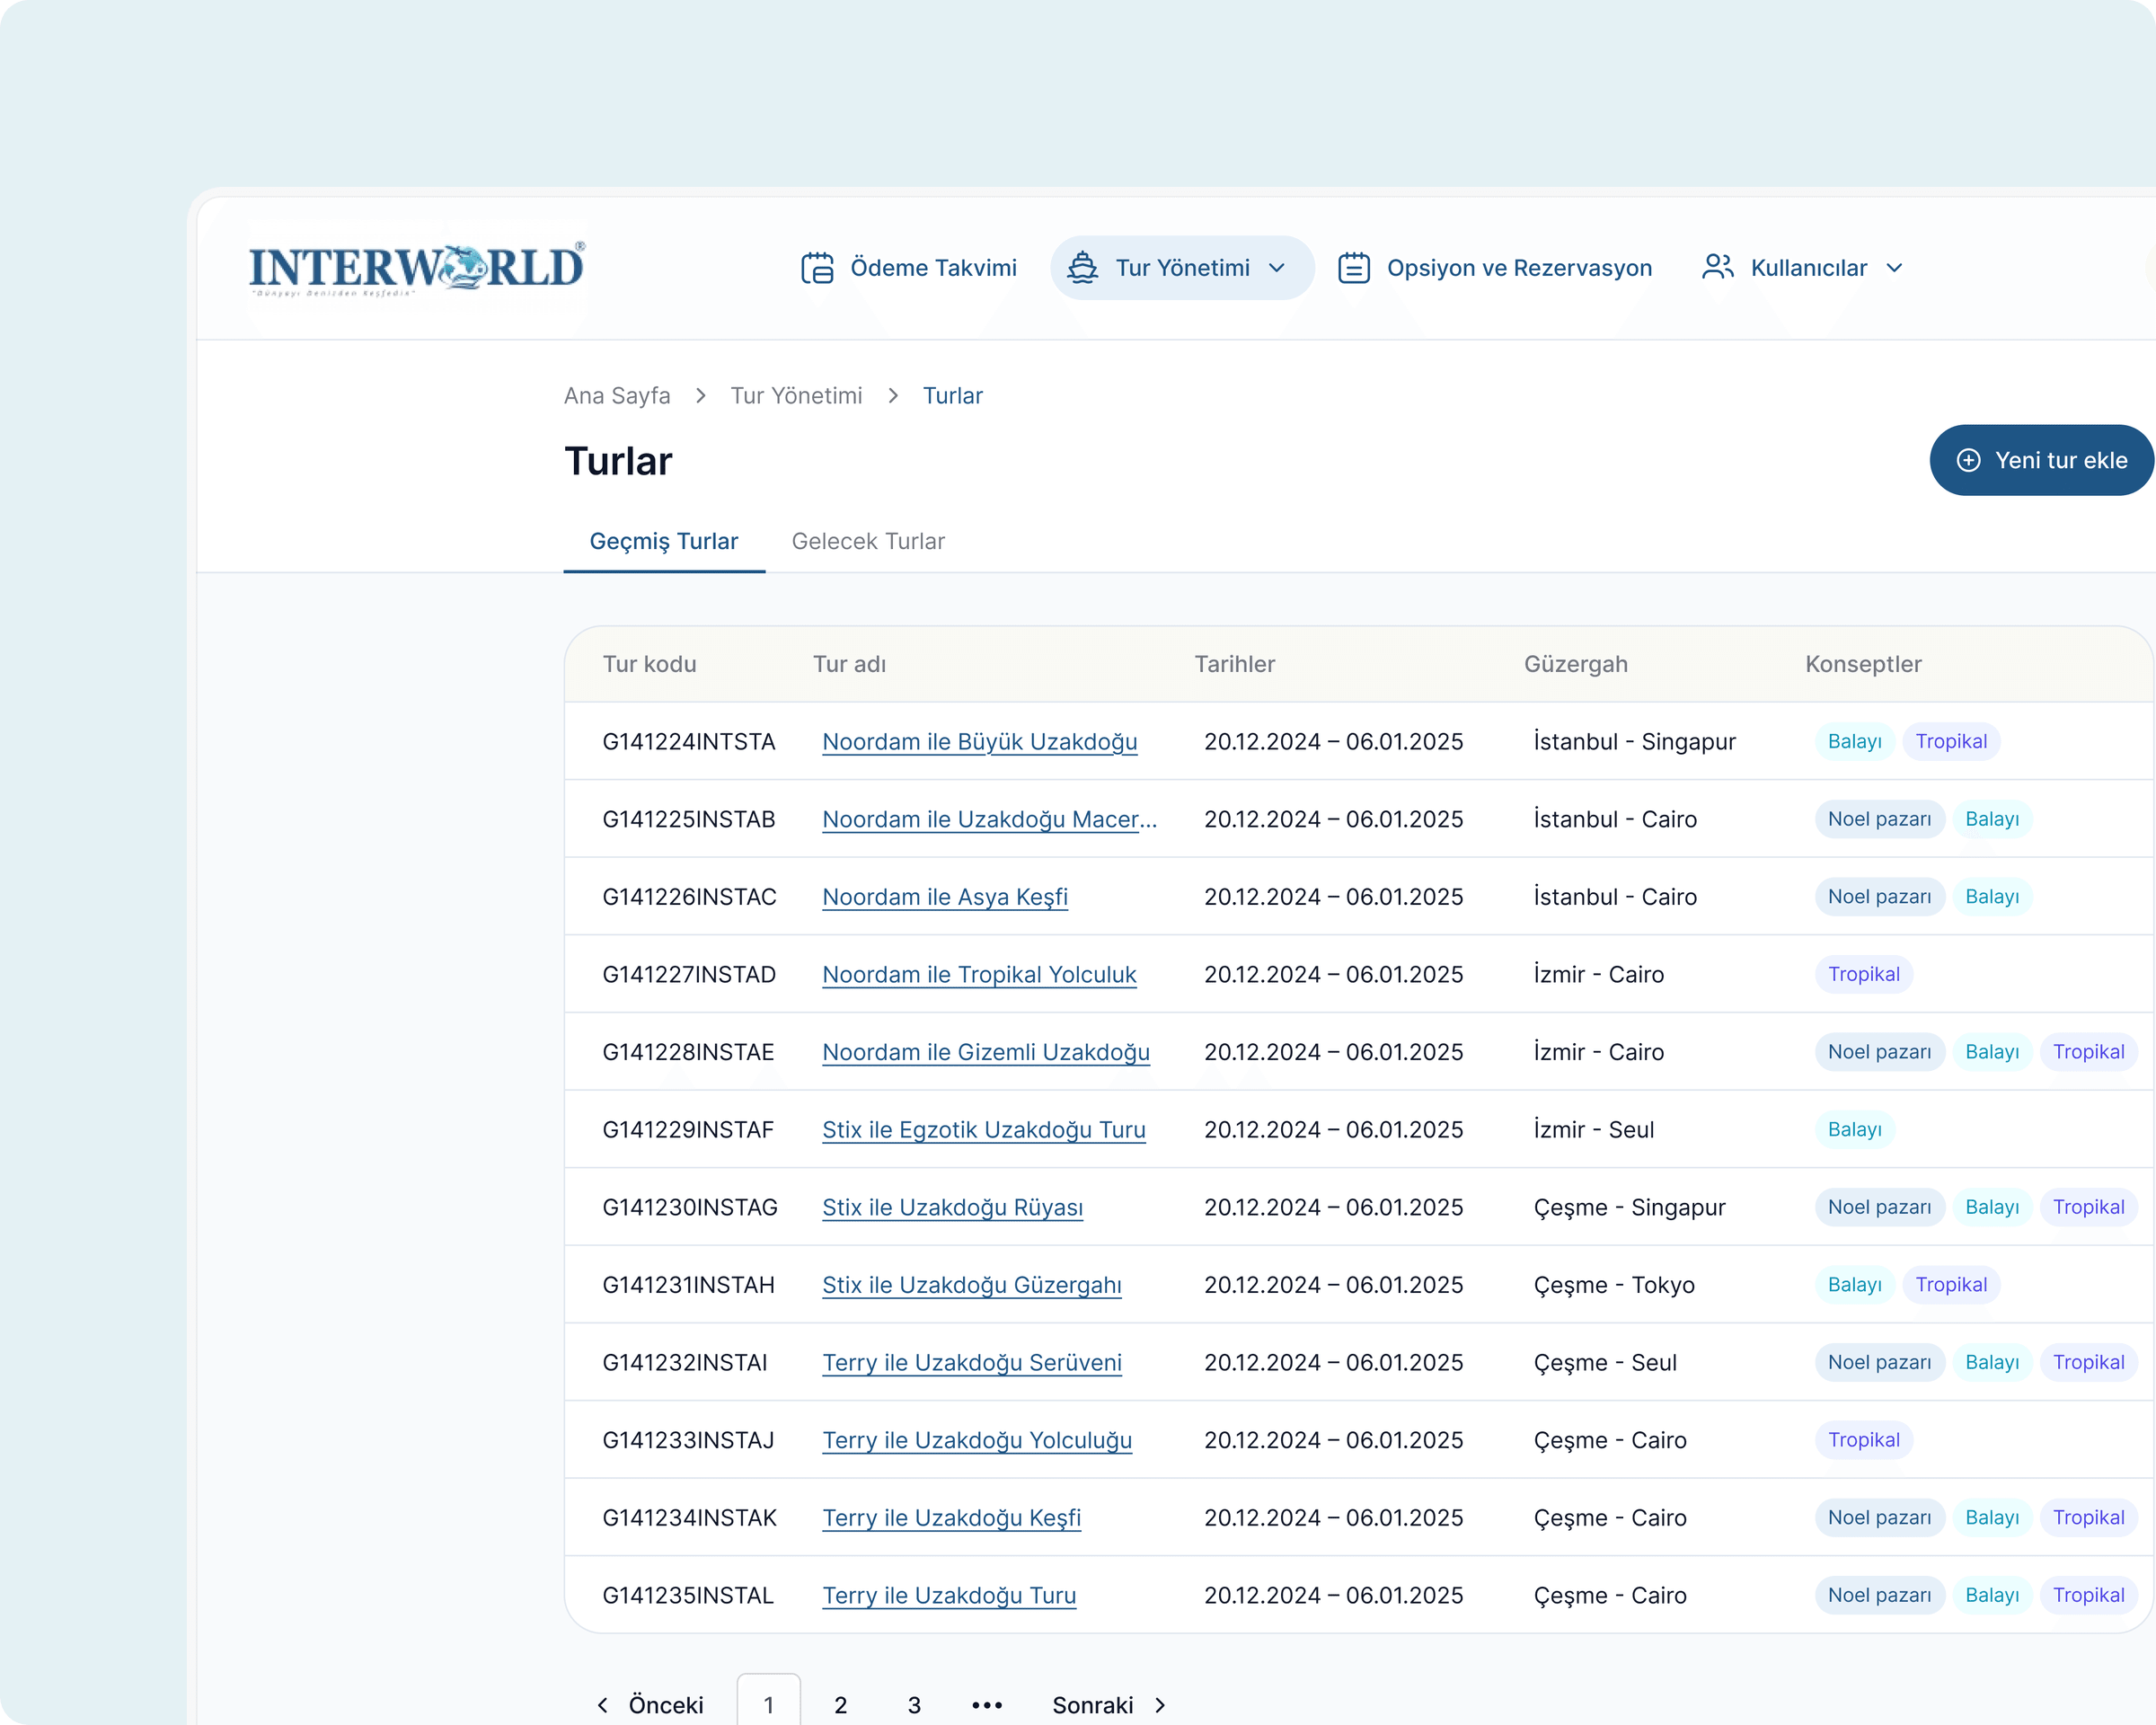The image size is (2156, 1725).
Task: Click the pagination ellipsis dots
Action: (987, 1705)
